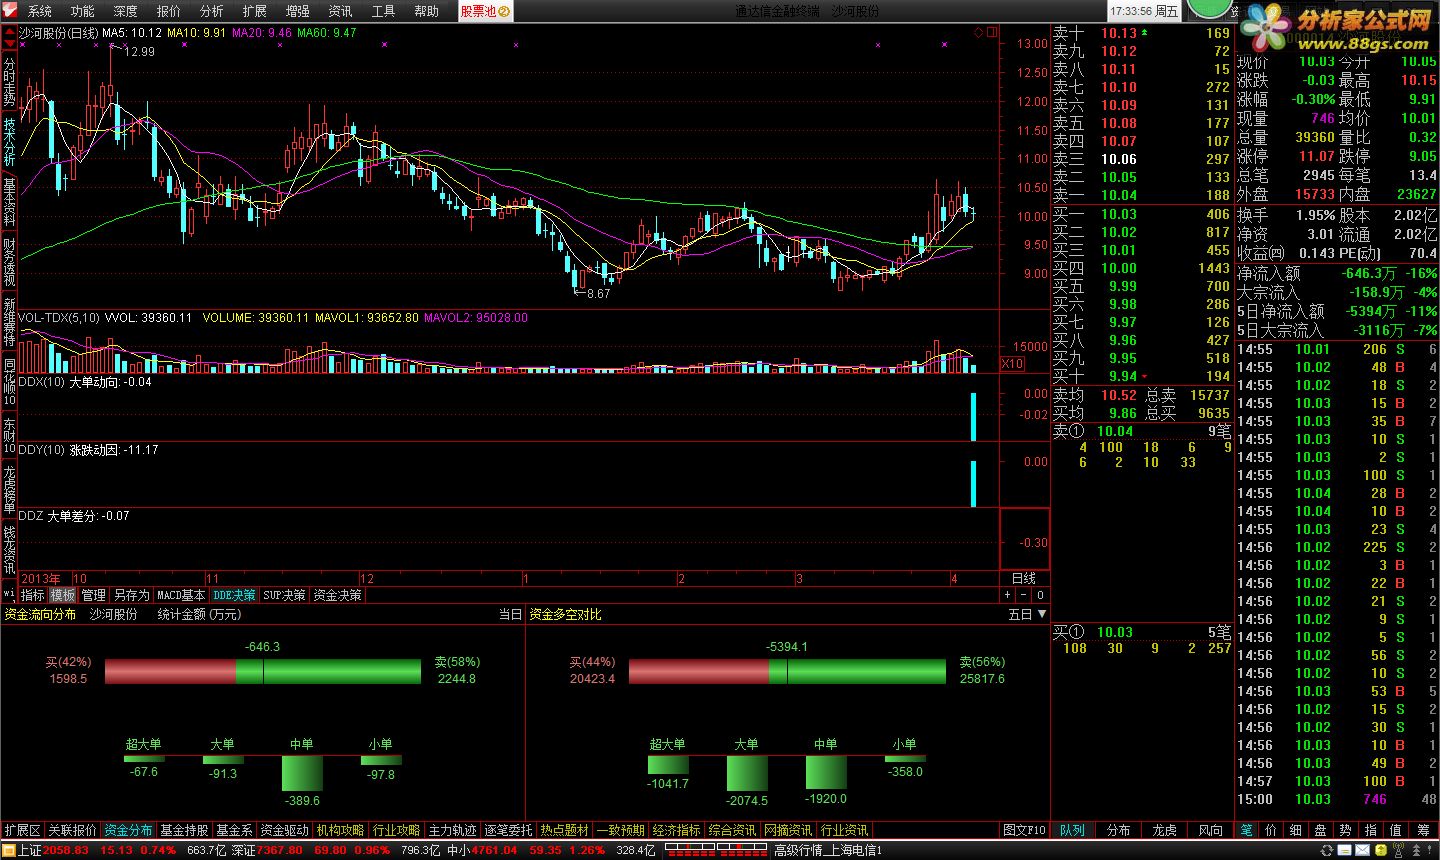This screenshot has height=860, width=1440.
Task: Open the 功能 menu
Action: pos(82,11)
